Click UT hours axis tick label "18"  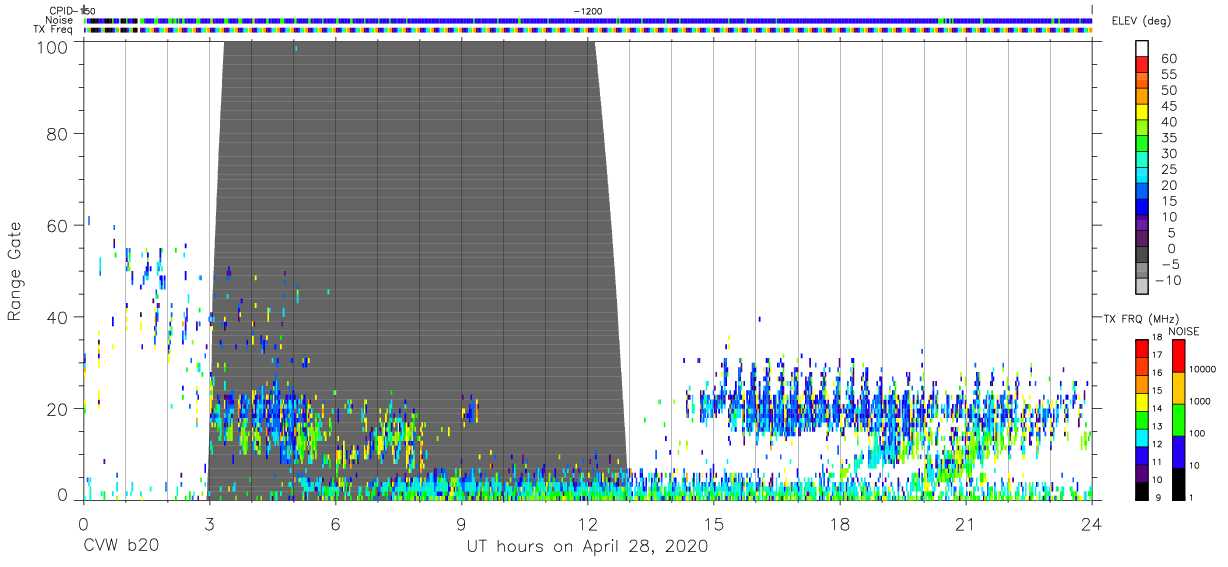tap(840, 524)
